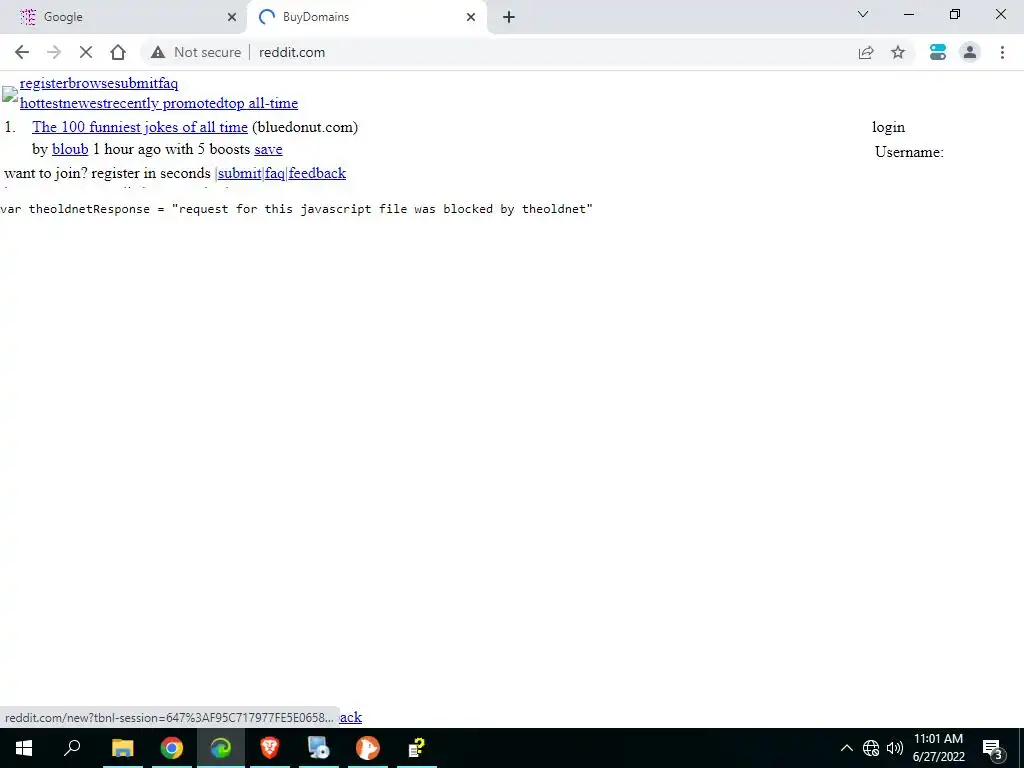Open the notification center with 3 alerts
This screenshot has width=1024, height=768.
point(992,748)
